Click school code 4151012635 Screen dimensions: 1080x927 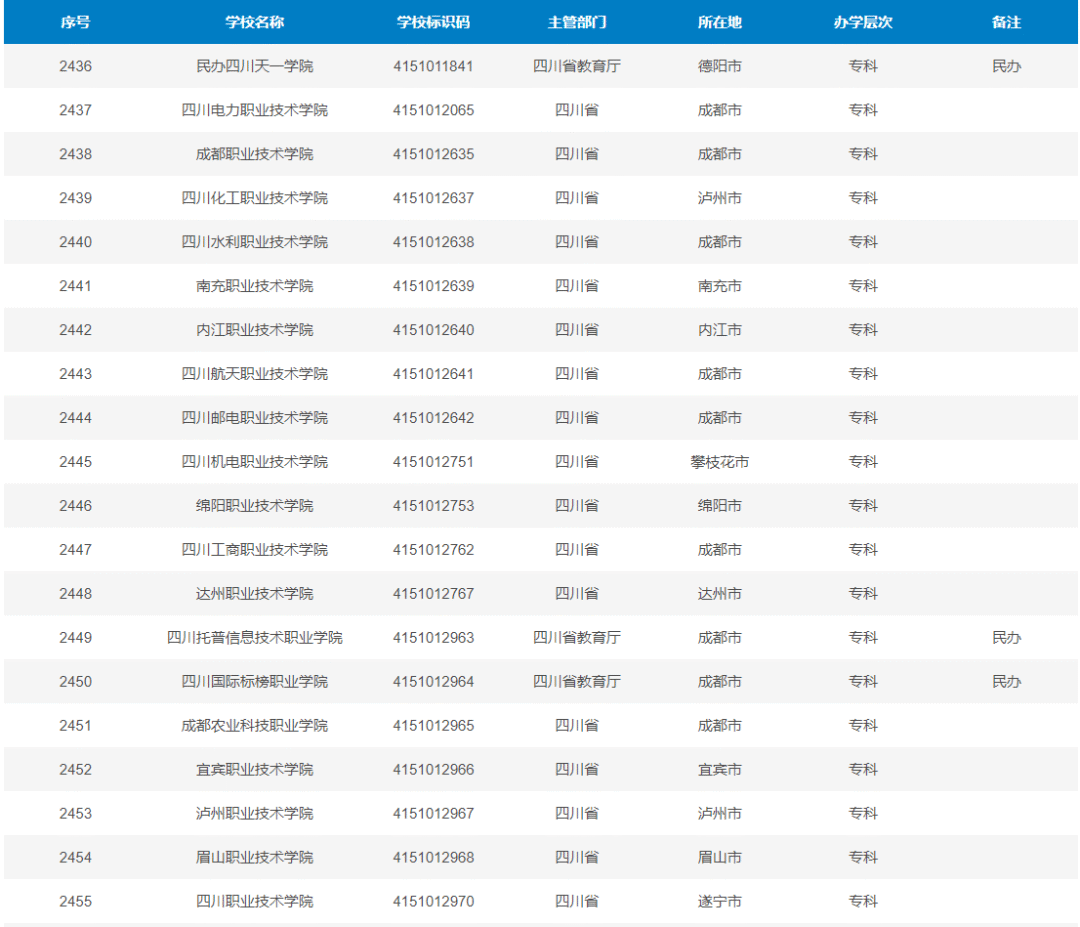tap(433, 154)
